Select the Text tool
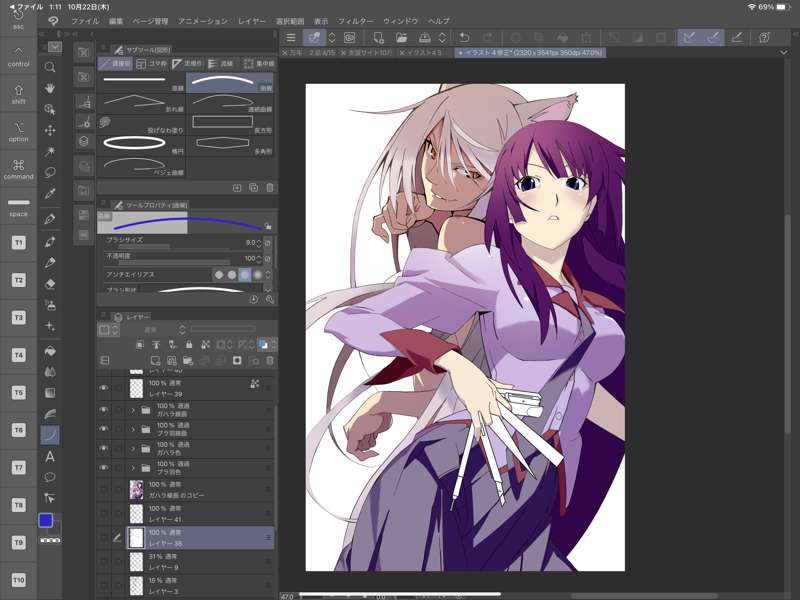800x600 pixels. 49,456
